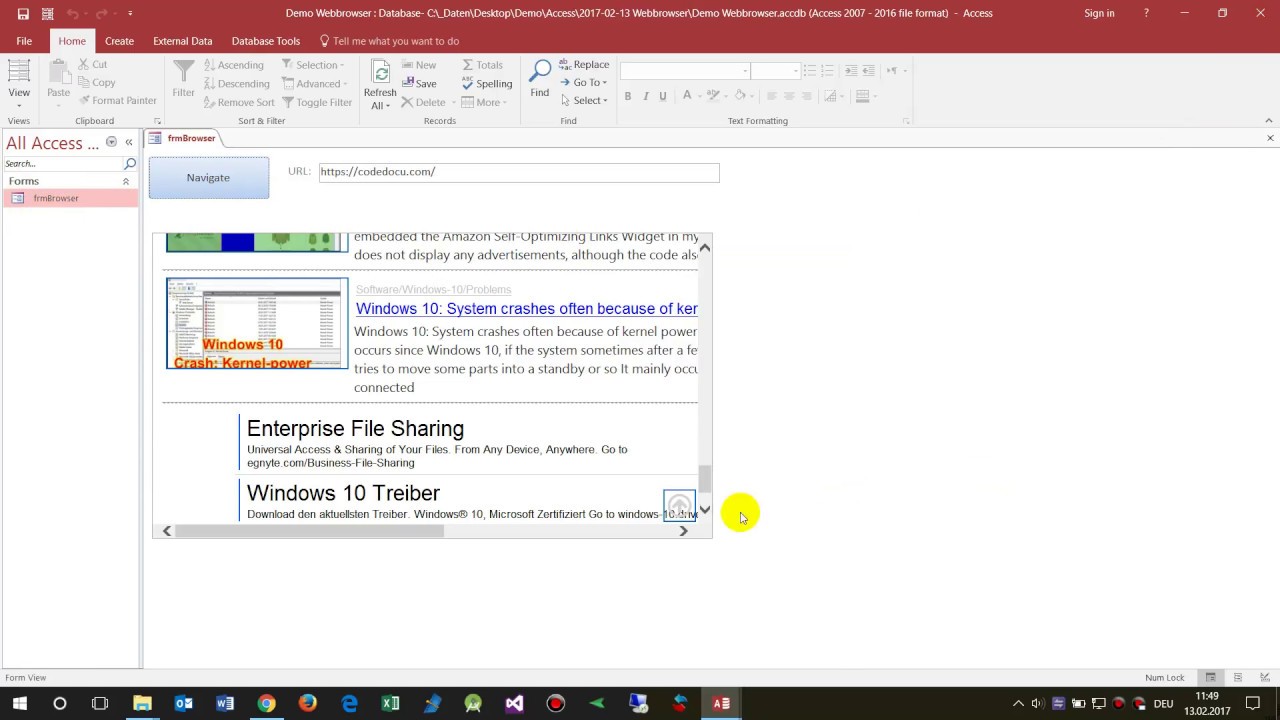
Task: Click the scroll-to-top arrow button in browser
Action: [x=679, y=506]
